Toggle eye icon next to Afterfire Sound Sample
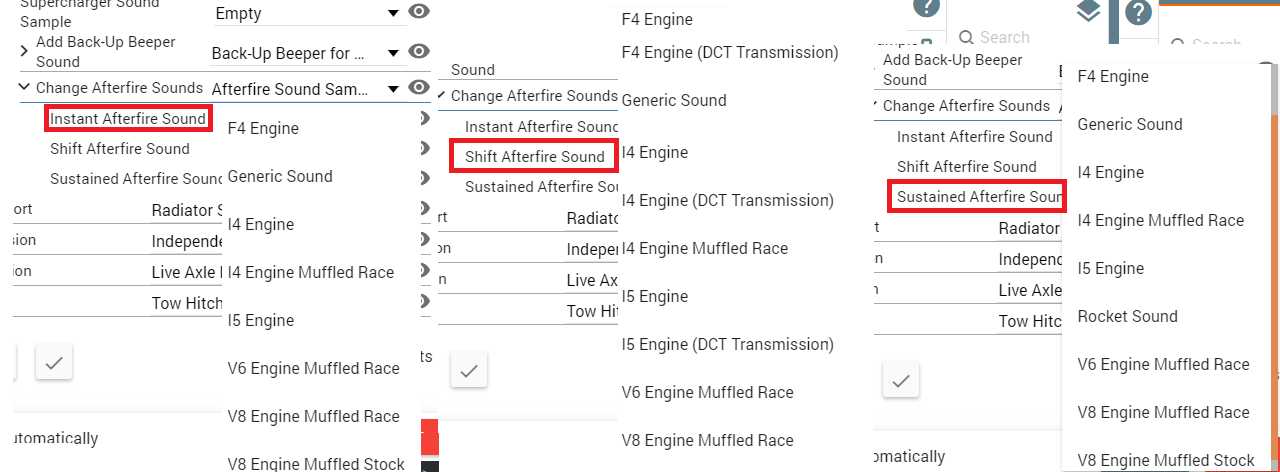1280x472 pixels. (420, 88)
